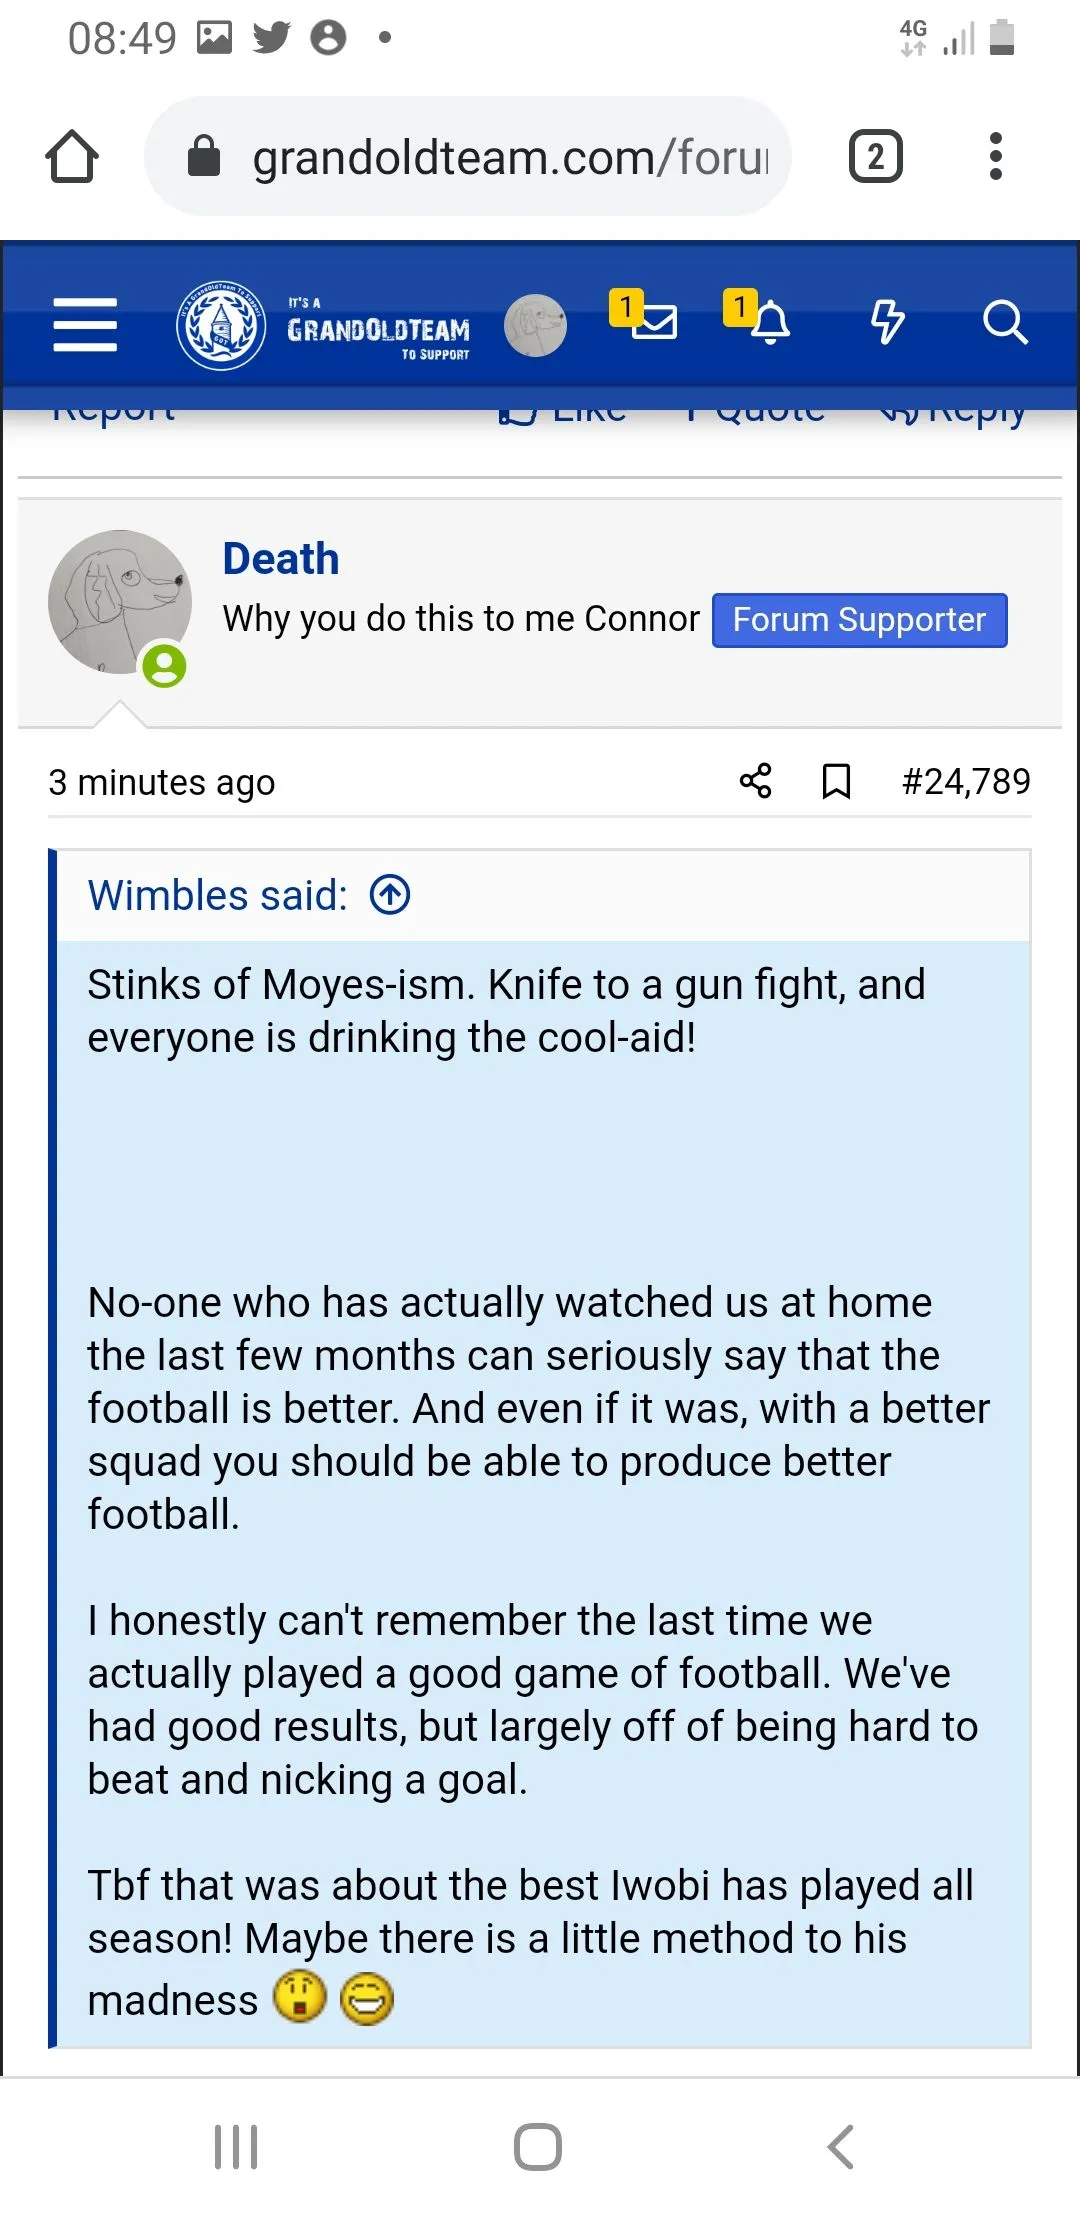This screenshot has width=1080, height=2220.
Task: Open the Death username profile link
Action: (x=281, y=559)
